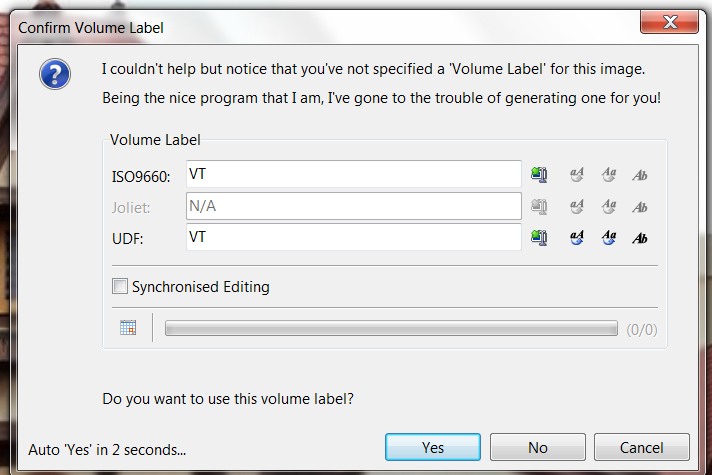
Task: Click the calendar grid icon beside the progress bar
Action: click(x=128, y=327)
